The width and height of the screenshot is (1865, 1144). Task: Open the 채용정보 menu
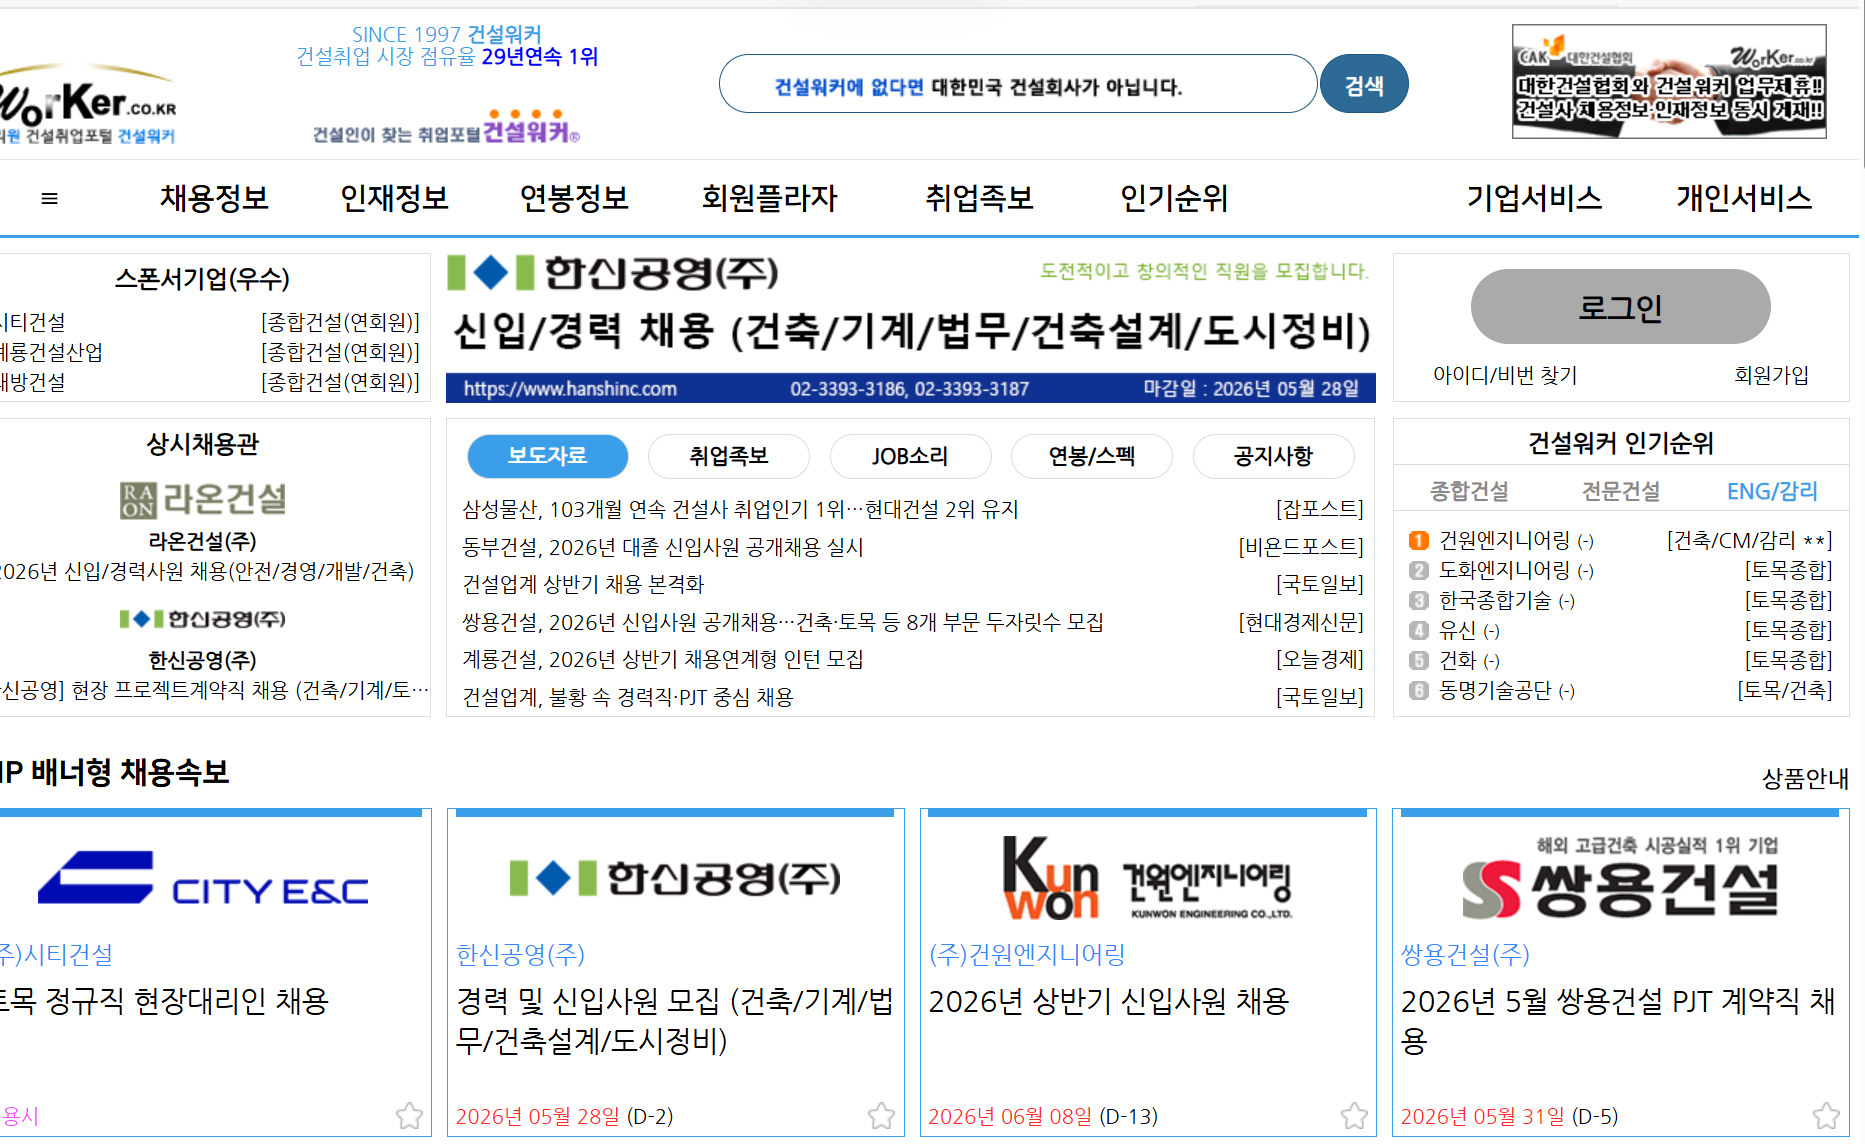214,198
